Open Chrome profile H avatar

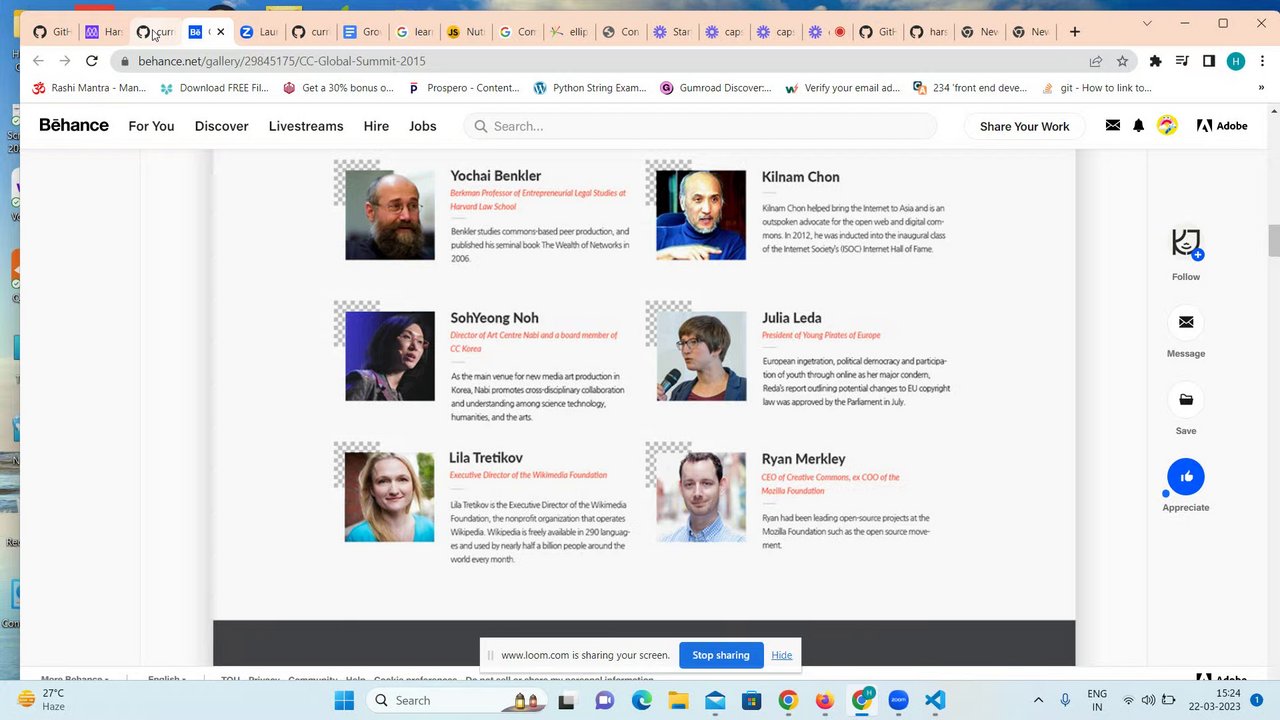1236,61
